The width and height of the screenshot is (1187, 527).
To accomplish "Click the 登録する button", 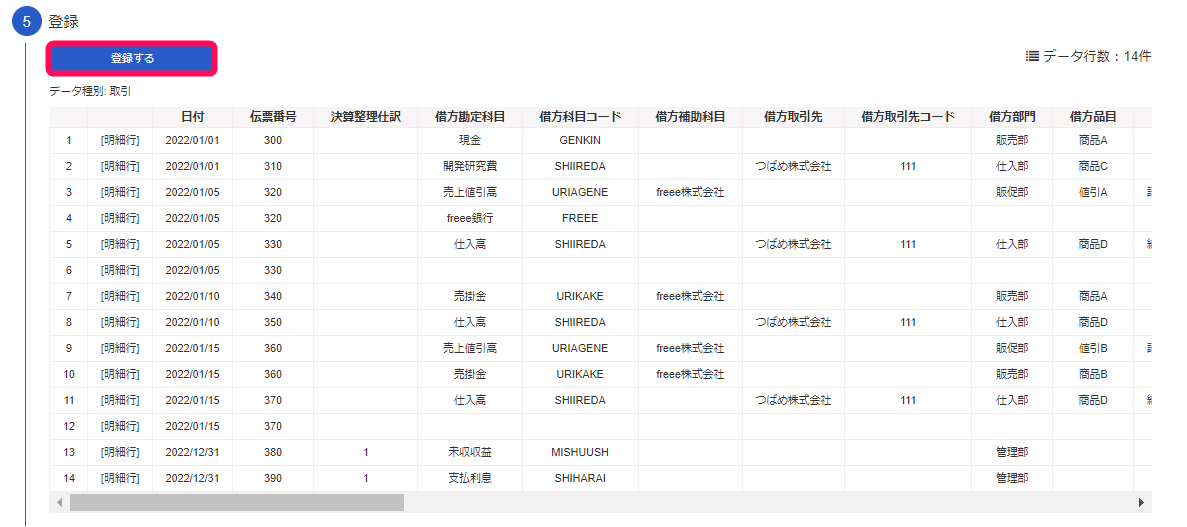I will pyautogui.click(x=132, y=58).
